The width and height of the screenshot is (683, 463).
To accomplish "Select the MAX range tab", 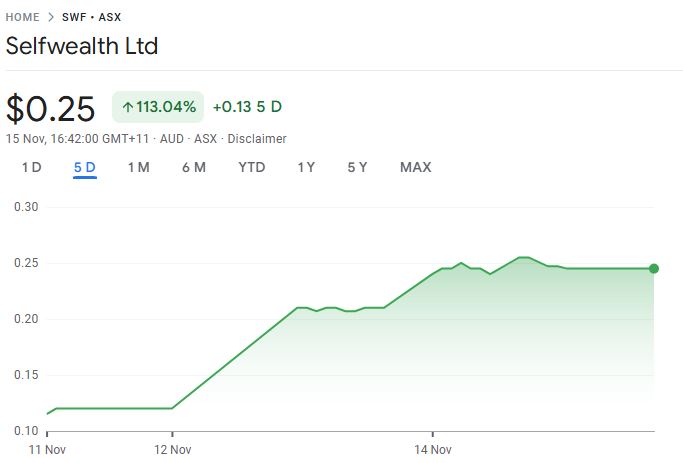I will [x=416, y=167].
